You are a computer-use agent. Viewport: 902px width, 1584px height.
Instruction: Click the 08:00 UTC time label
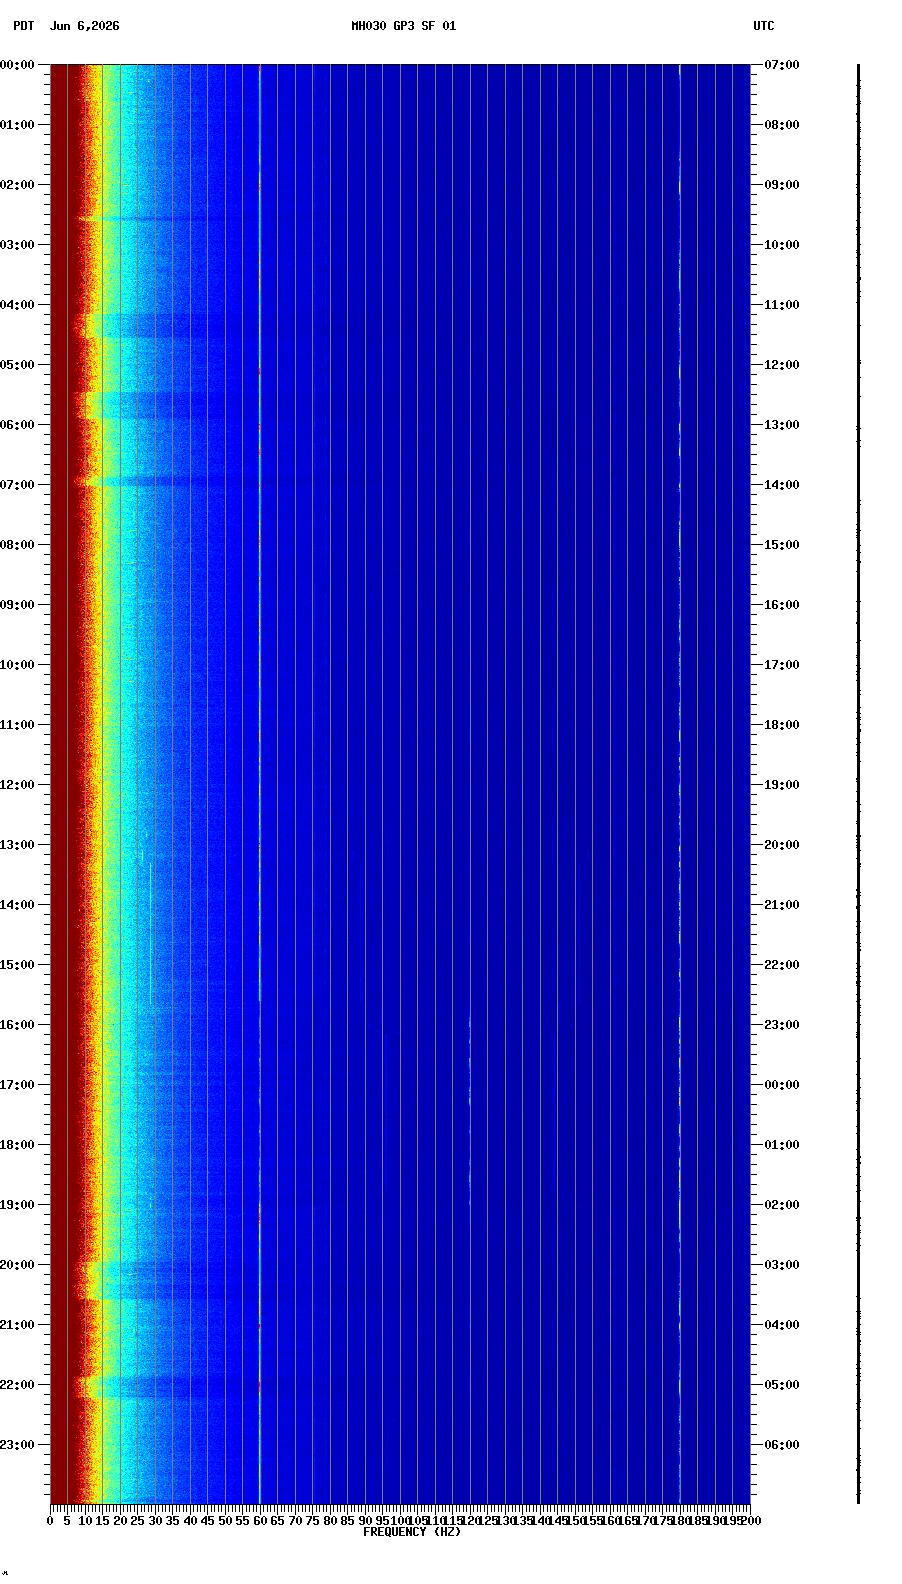click(782, 125)
